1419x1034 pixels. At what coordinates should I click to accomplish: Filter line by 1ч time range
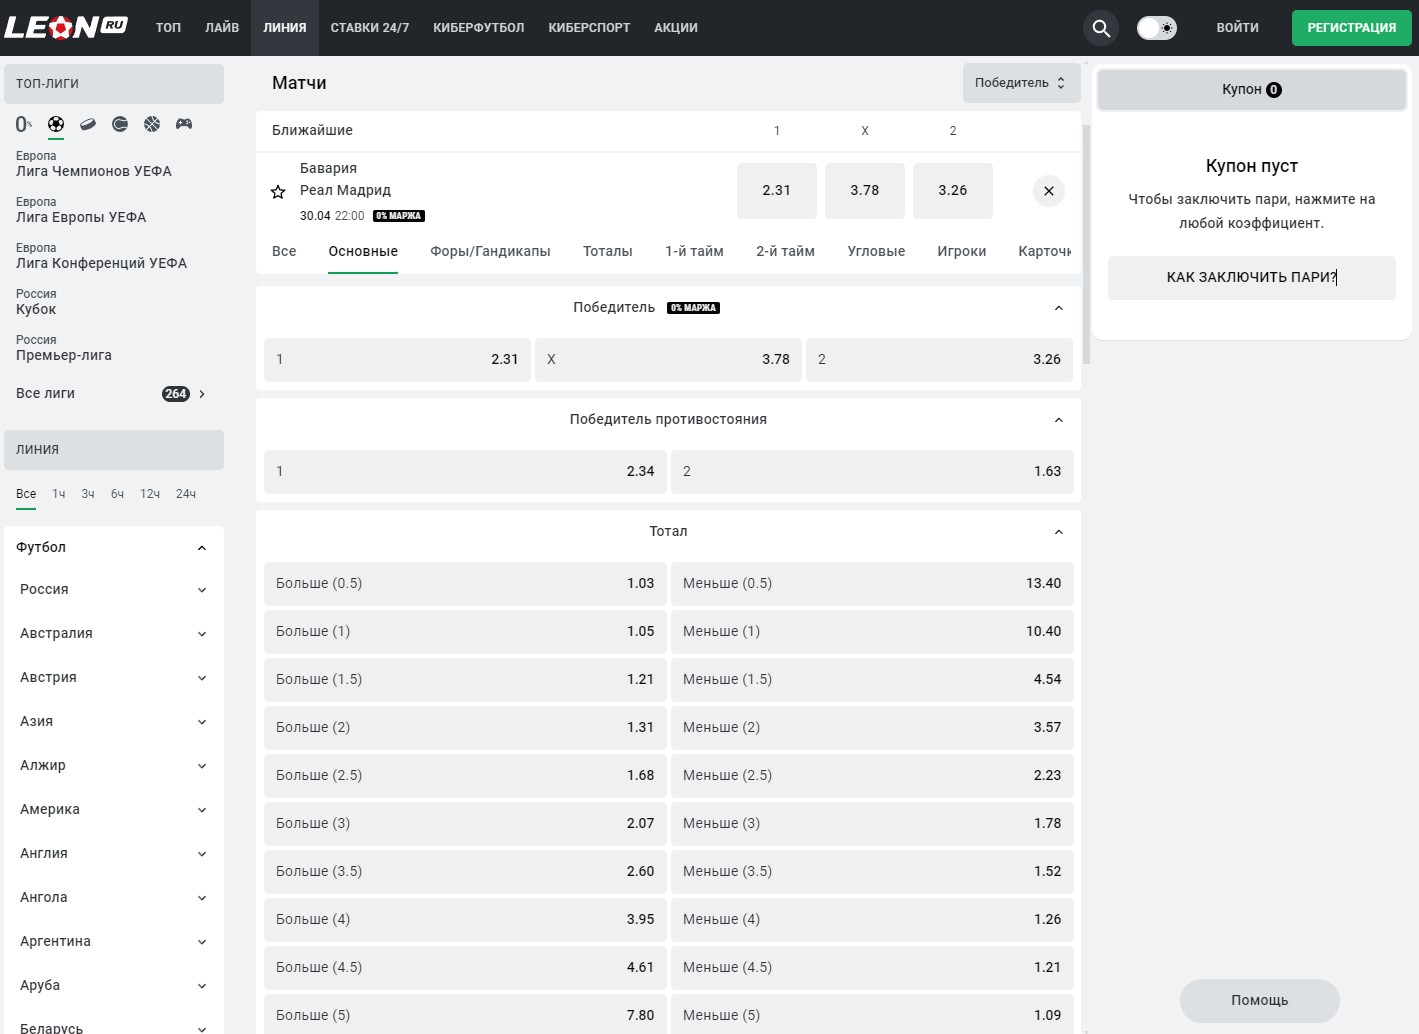(x=59, y=494)
